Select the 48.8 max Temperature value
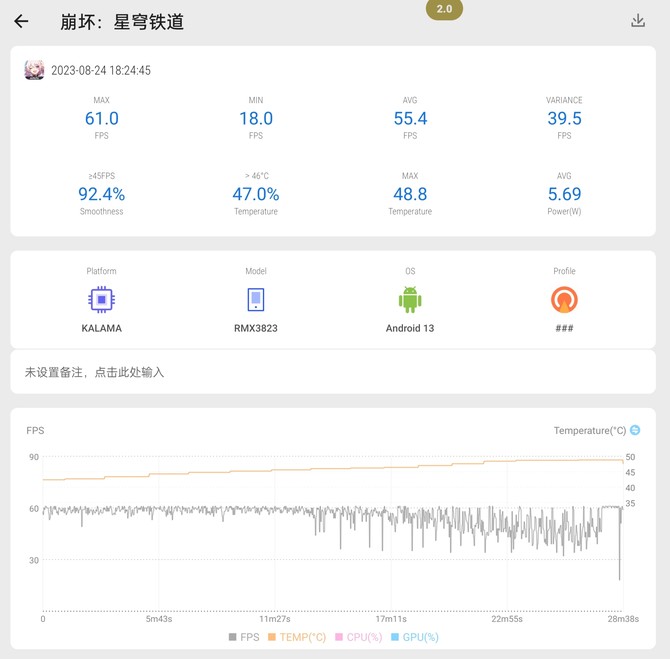 [410, 194]
